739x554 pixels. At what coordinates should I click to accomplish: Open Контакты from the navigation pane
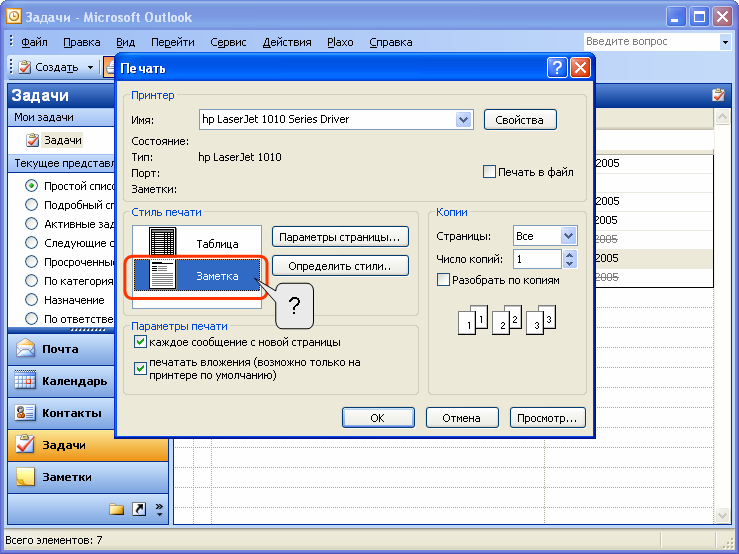coord(61,413)
